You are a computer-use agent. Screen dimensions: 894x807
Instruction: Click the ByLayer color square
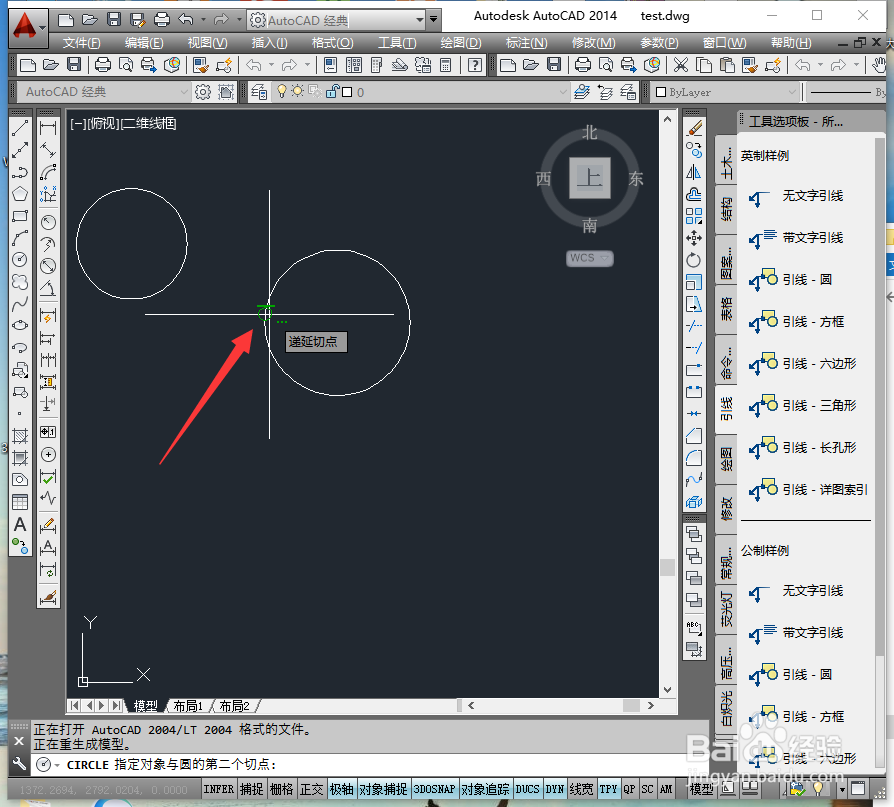click(x=661, y=92)
